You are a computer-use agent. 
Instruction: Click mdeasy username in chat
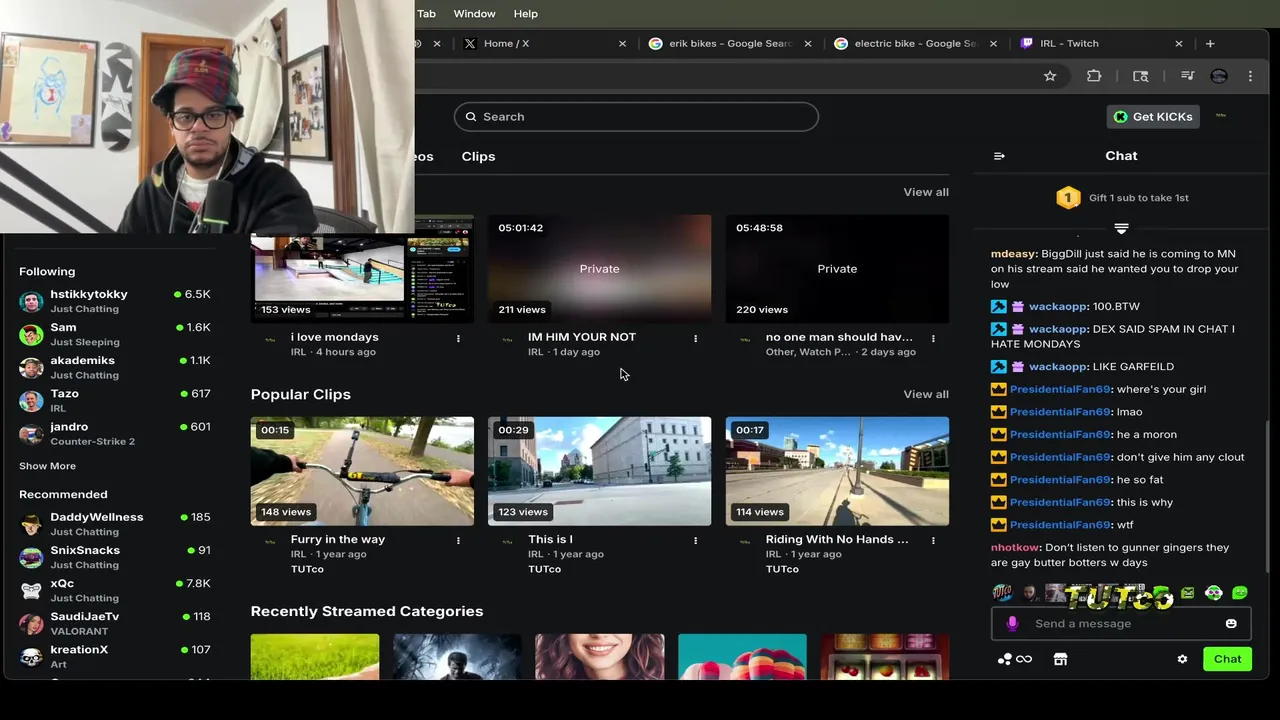[x=1013, y=254]
